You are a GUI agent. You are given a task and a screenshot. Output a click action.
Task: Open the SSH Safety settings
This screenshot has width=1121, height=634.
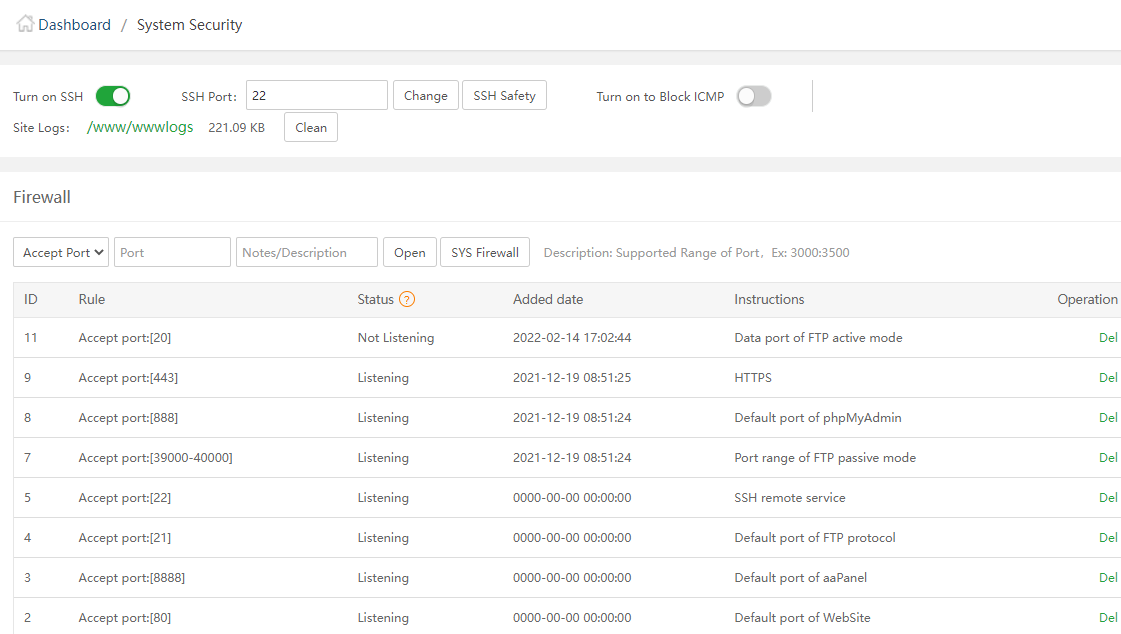(504, 96)
